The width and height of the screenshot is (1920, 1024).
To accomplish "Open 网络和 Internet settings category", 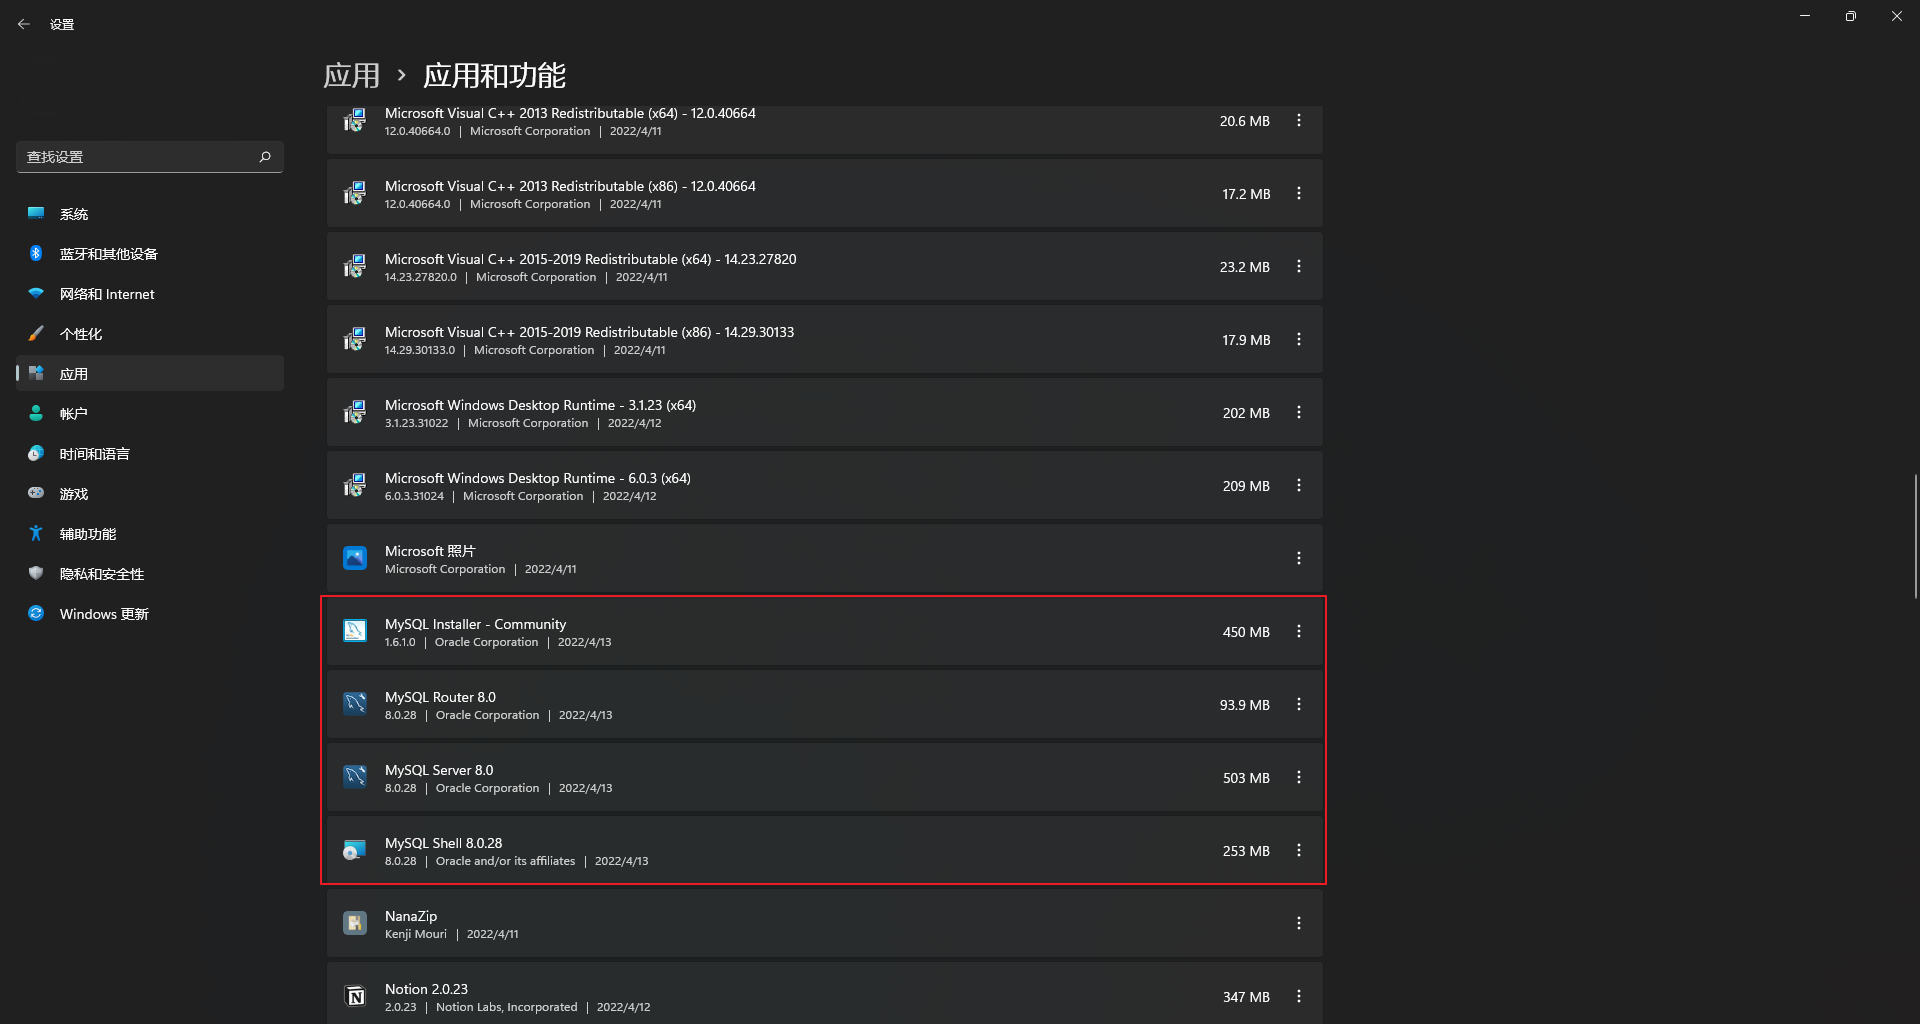I will coord(150,294).
